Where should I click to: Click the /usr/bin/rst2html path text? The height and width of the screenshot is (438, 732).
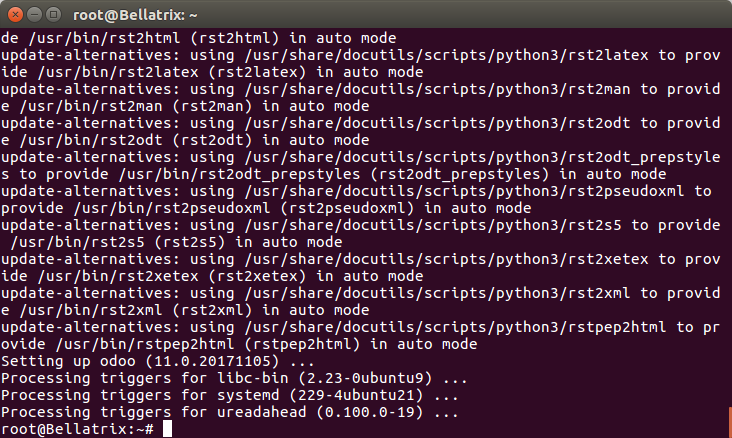pos(104,38)
